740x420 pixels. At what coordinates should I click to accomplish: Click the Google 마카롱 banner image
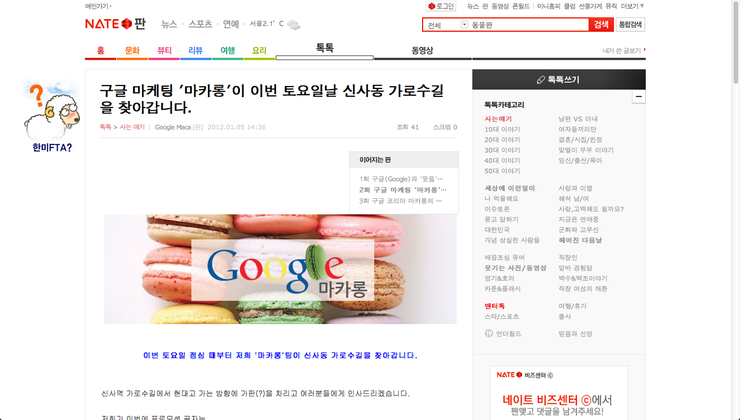(280, 268)
